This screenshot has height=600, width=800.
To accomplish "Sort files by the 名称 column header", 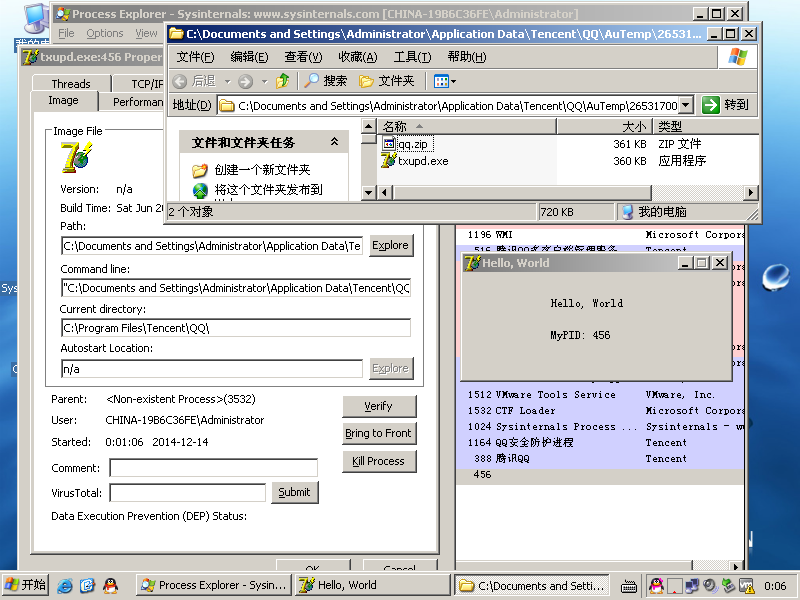I will 466,126.
